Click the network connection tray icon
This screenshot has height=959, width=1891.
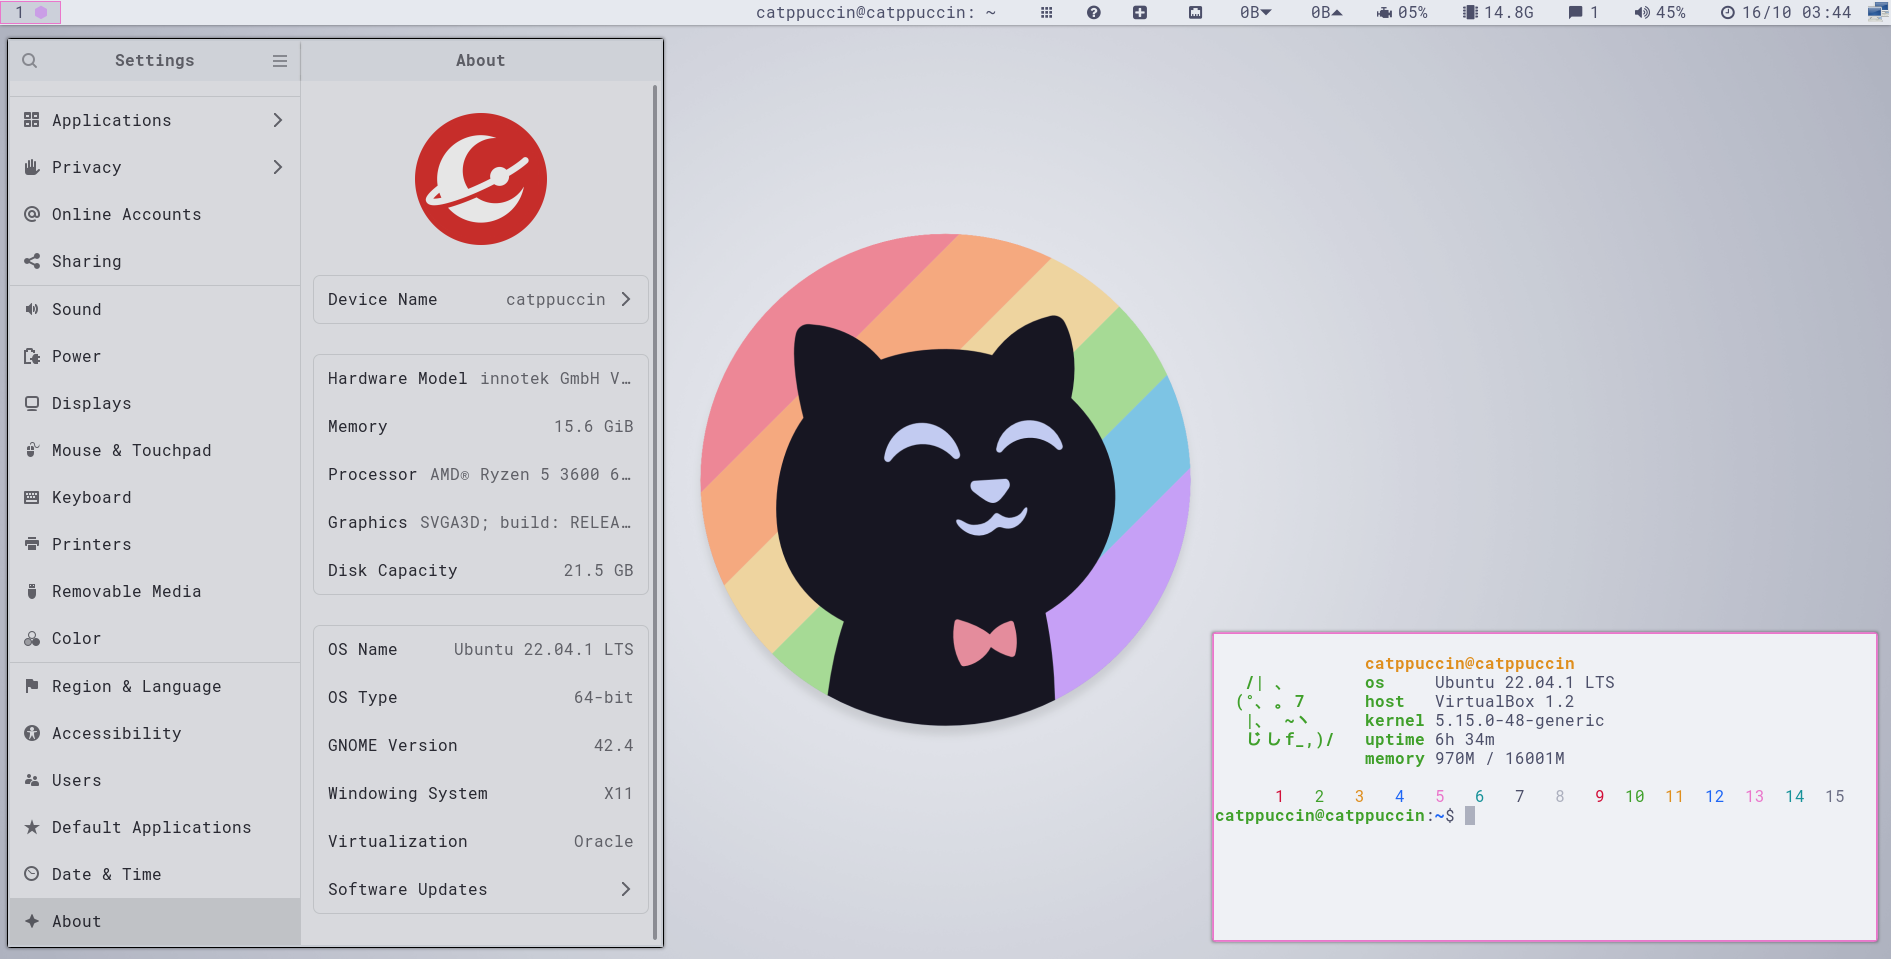pyautogui.click(x=1877, y=12)
